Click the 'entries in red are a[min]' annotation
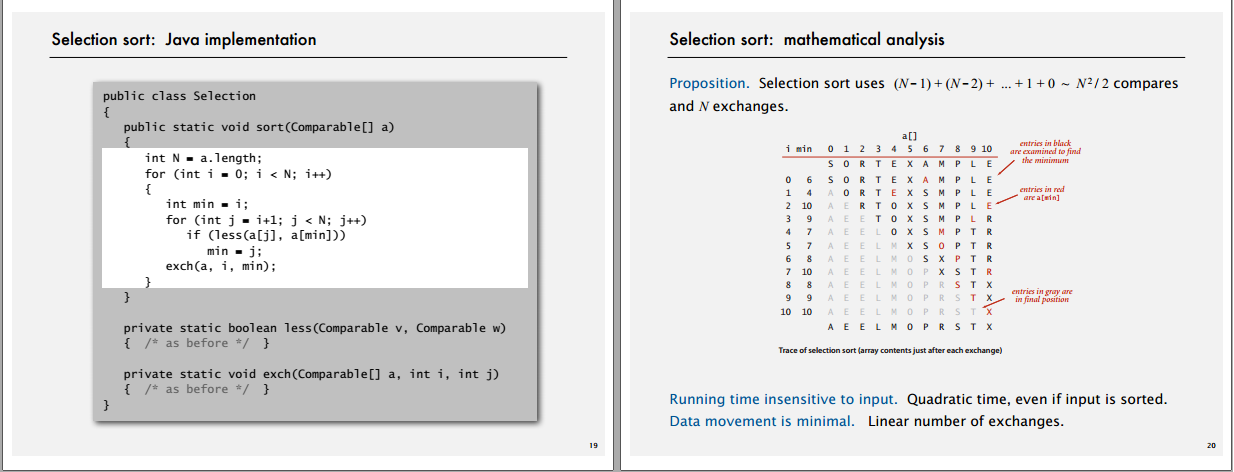1234x472 pixels. (x=1045, y=193)
